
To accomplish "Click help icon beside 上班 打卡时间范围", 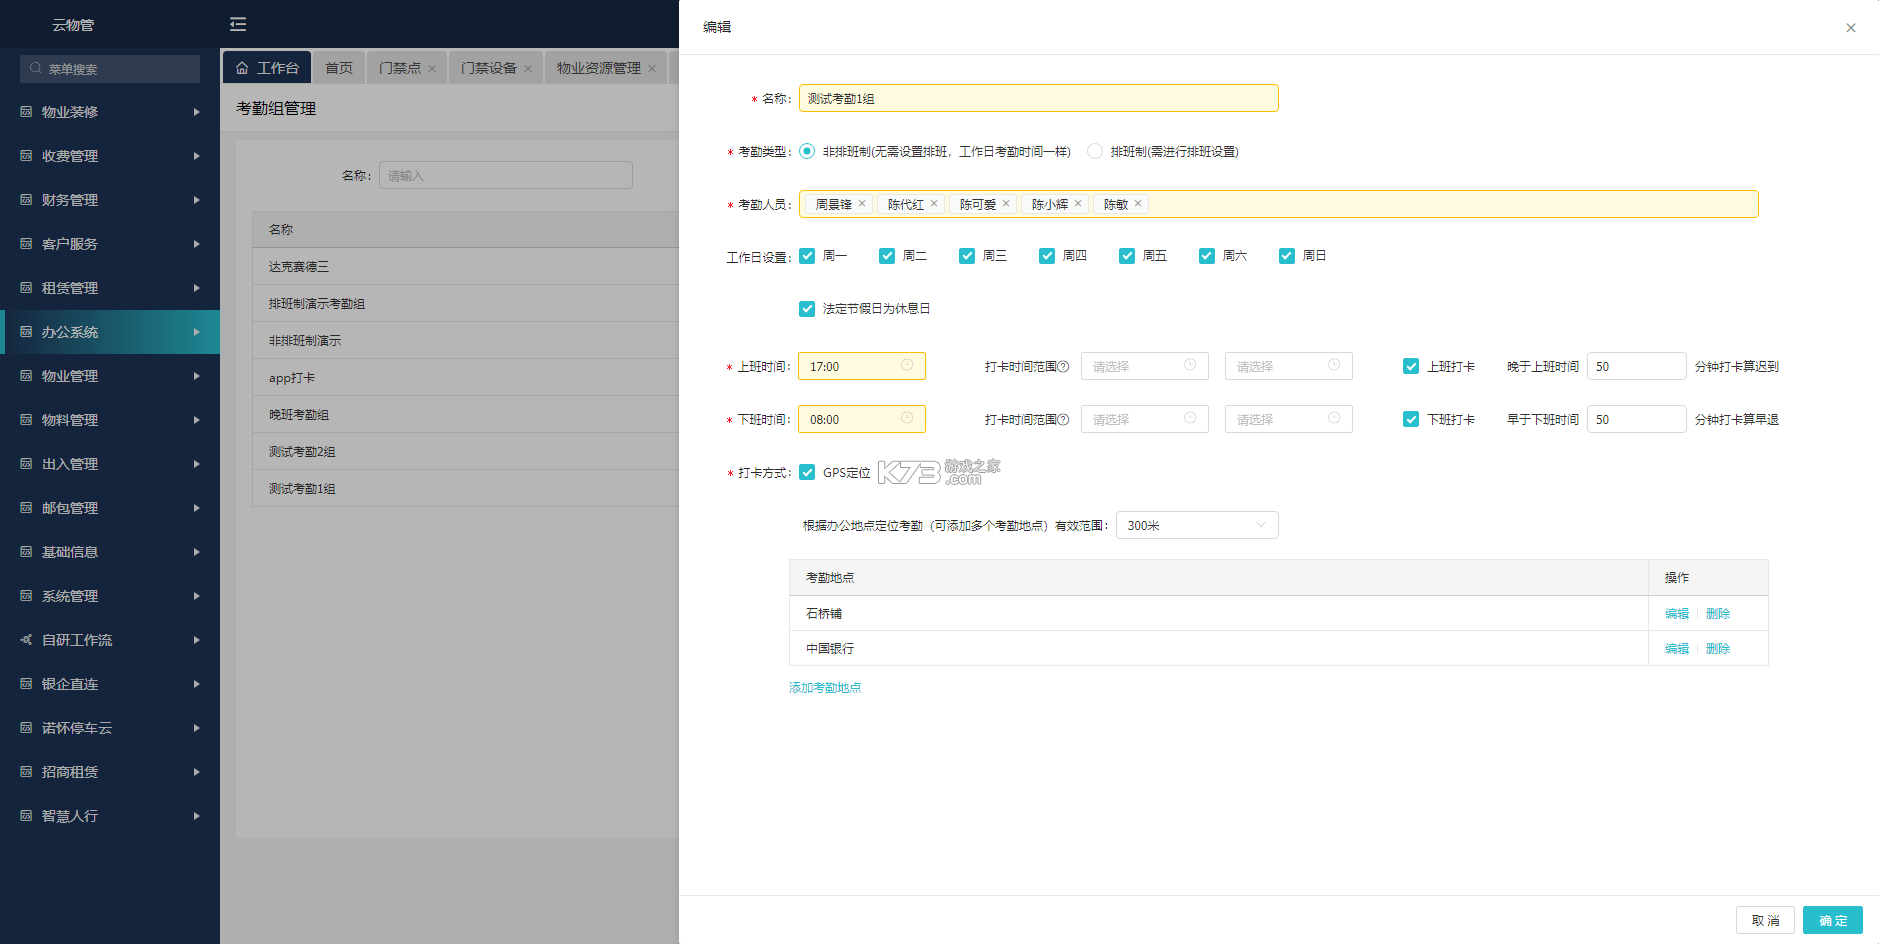I will click(1063, 367).
